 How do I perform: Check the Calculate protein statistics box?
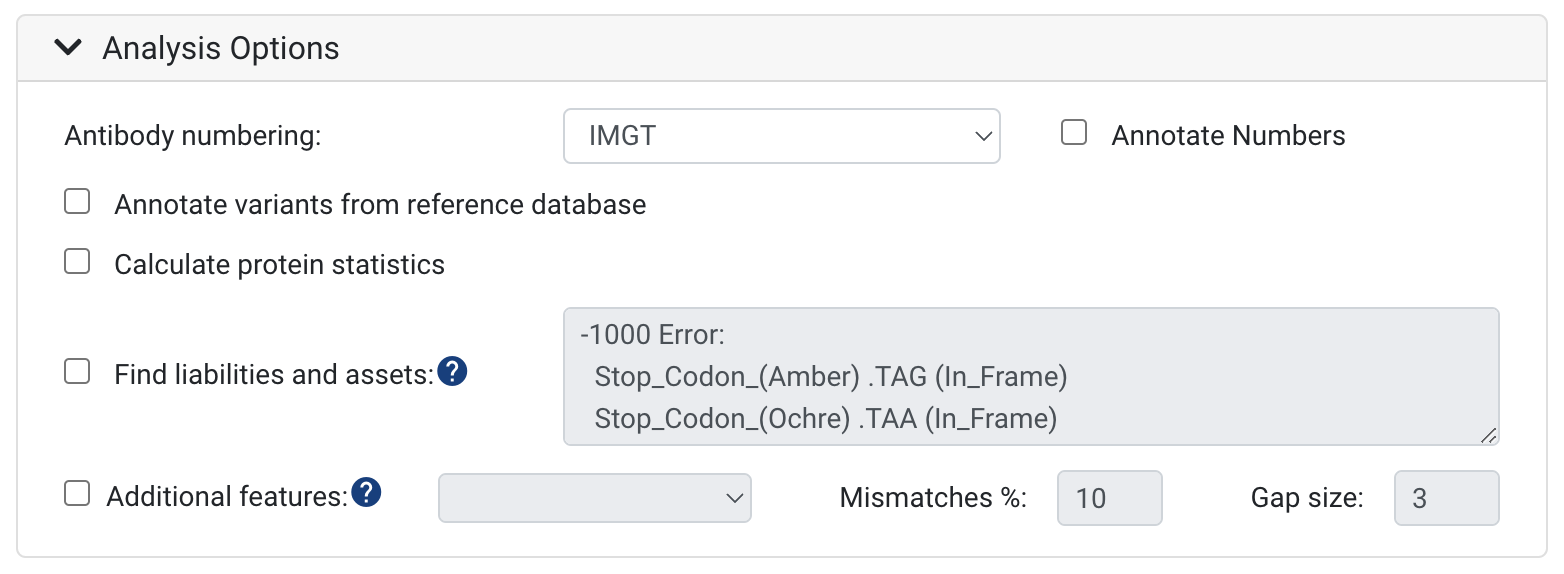tap(77, 263)
